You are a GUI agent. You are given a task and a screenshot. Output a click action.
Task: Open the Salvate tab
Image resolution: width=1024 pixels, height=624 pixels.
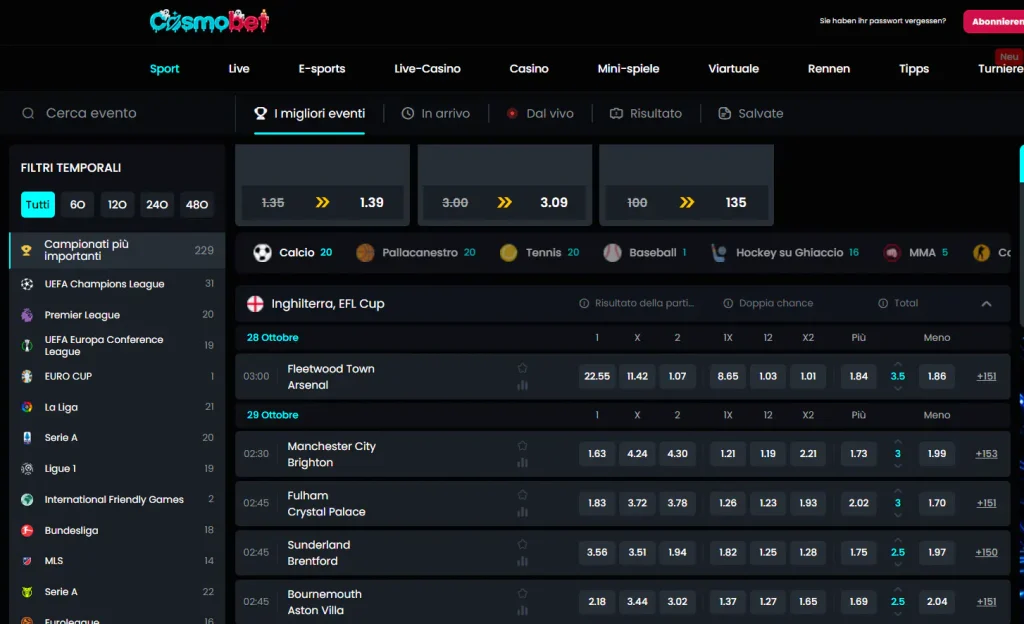(751, 114)
